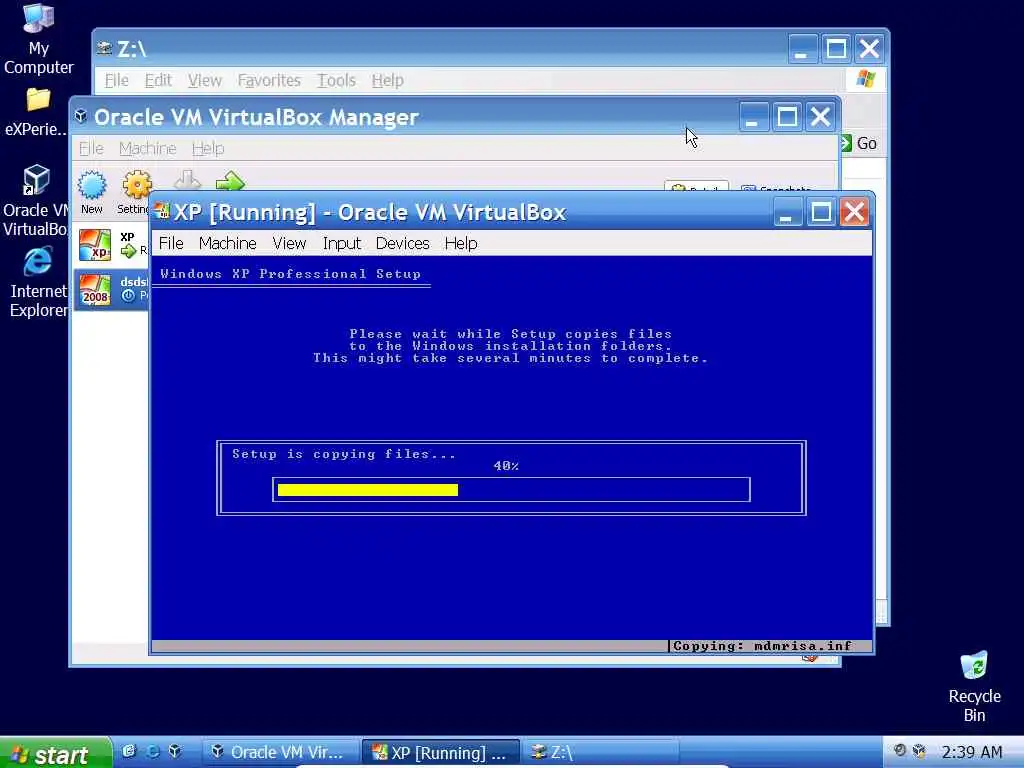Click the system clock 2:39 AM

point(972,752)
